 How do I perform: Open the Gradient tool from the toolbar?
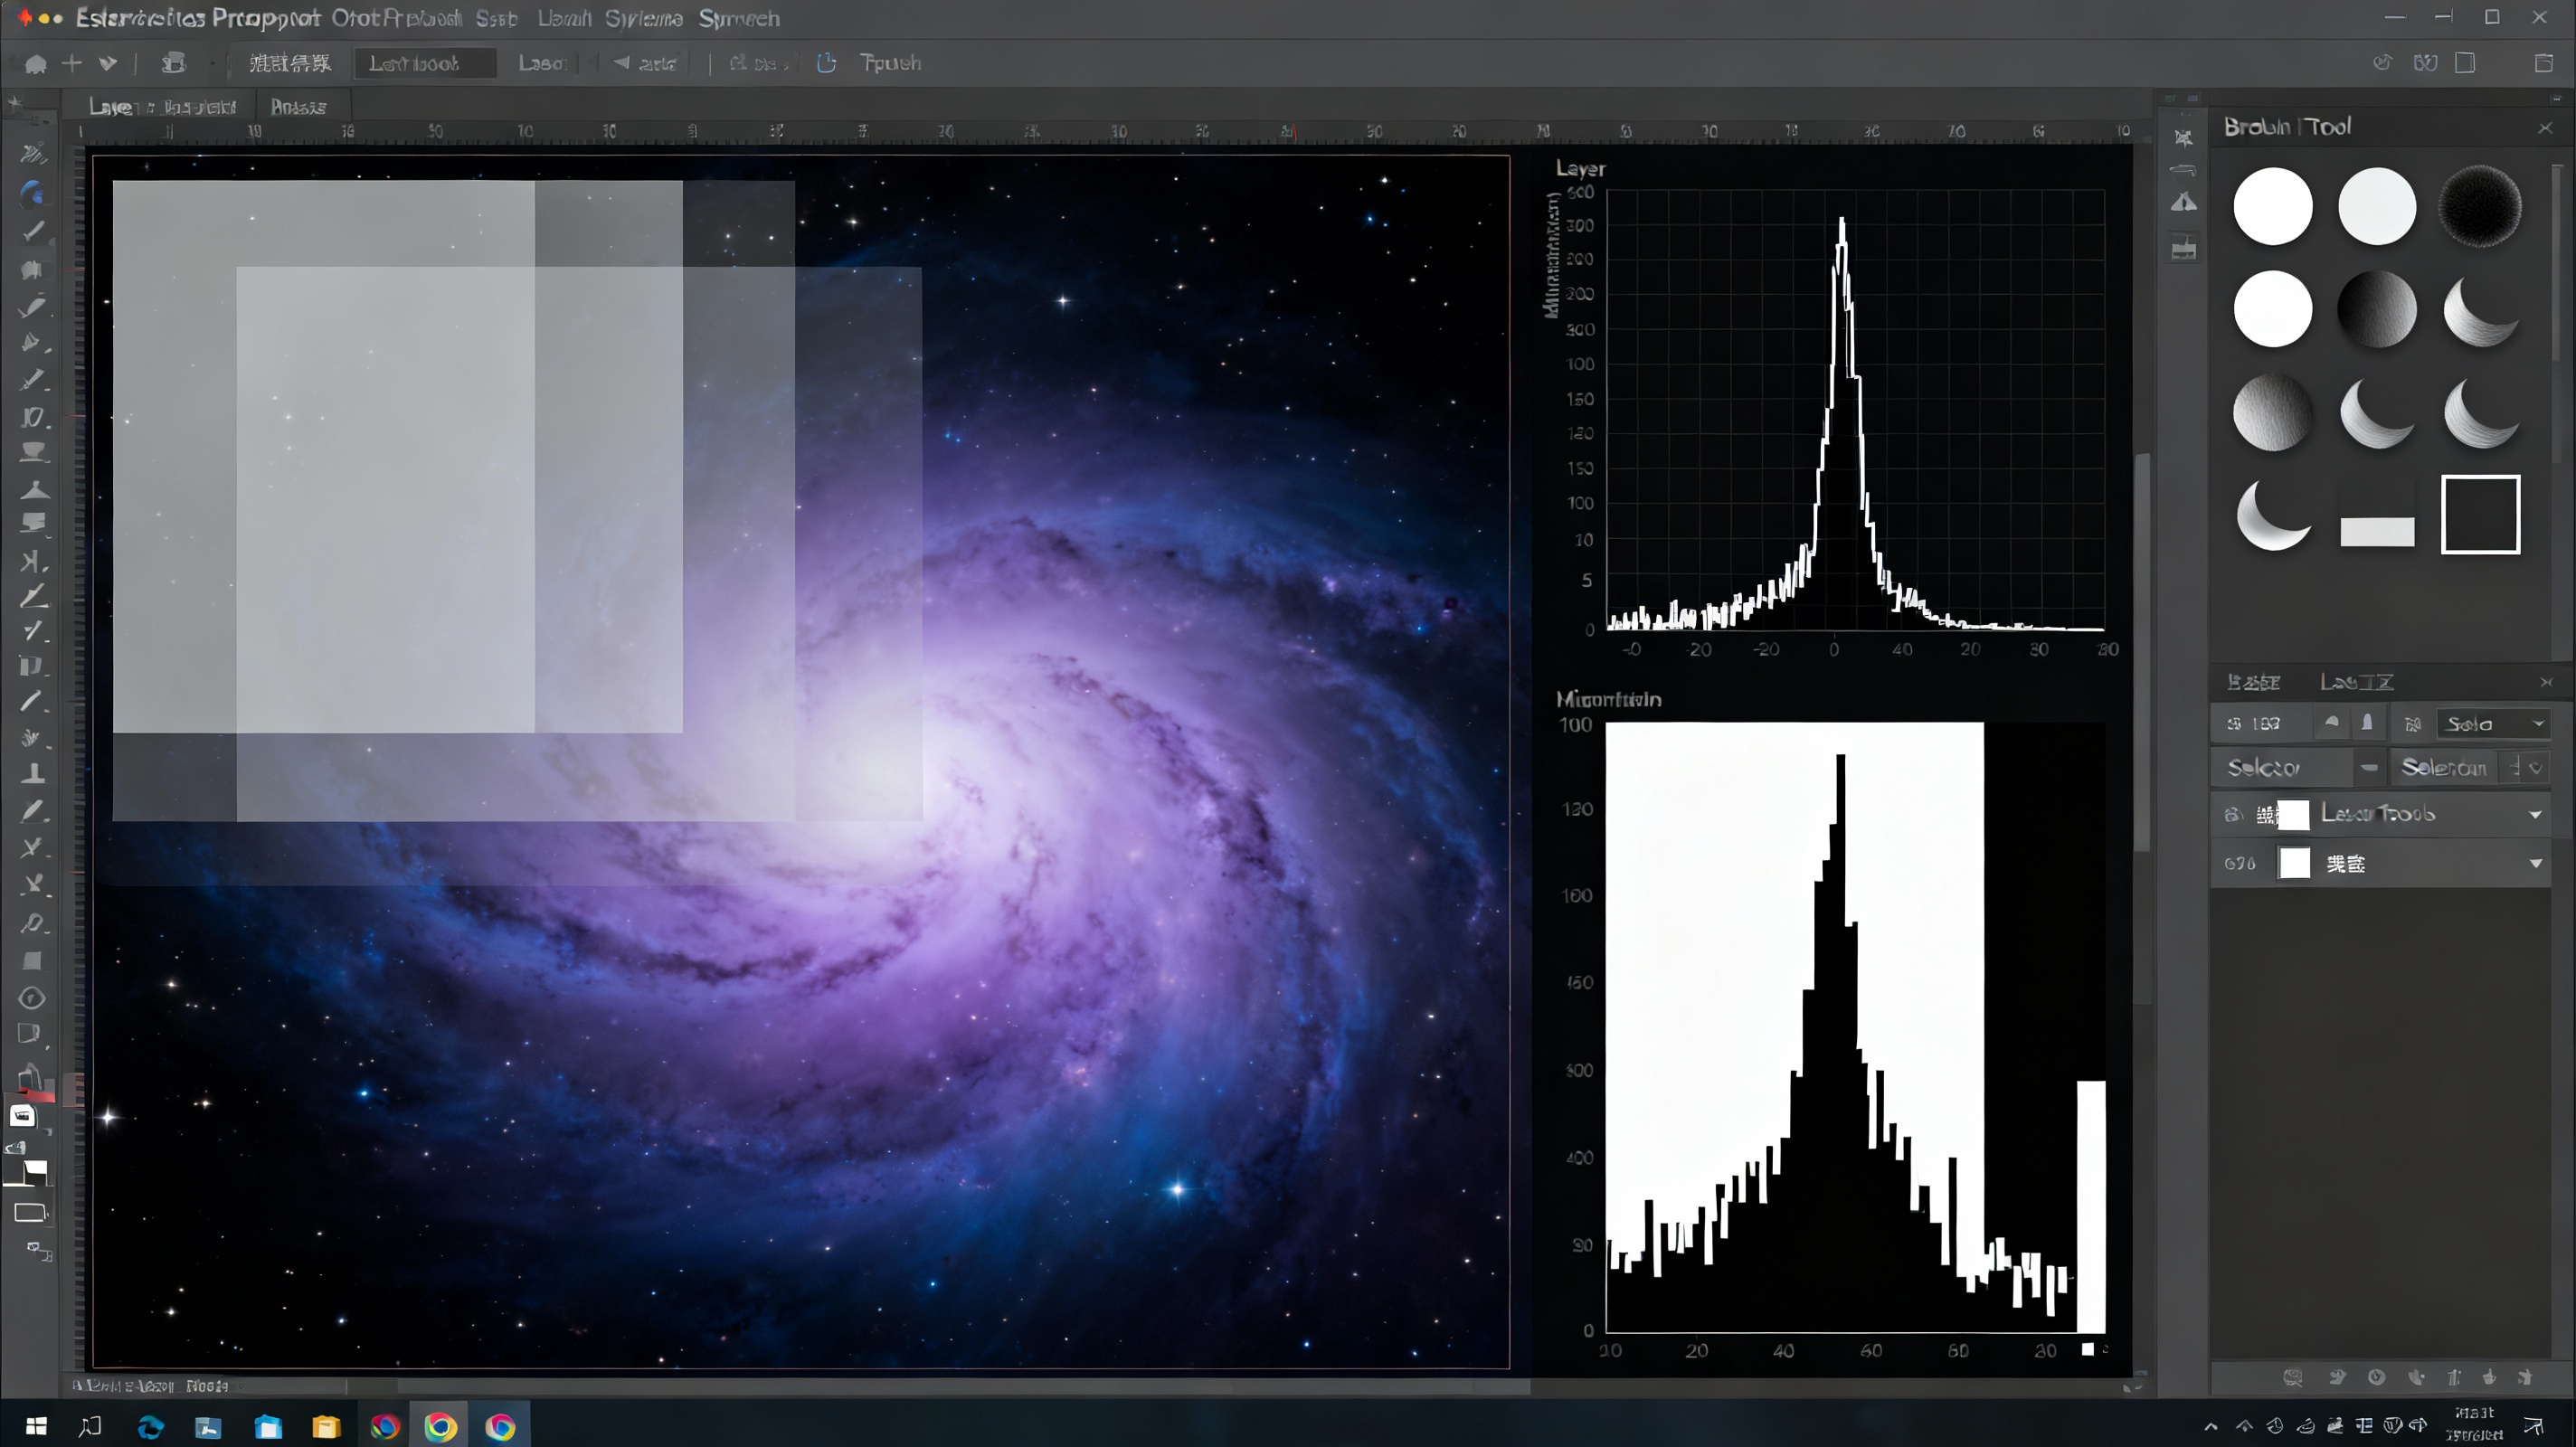(33, 560)
